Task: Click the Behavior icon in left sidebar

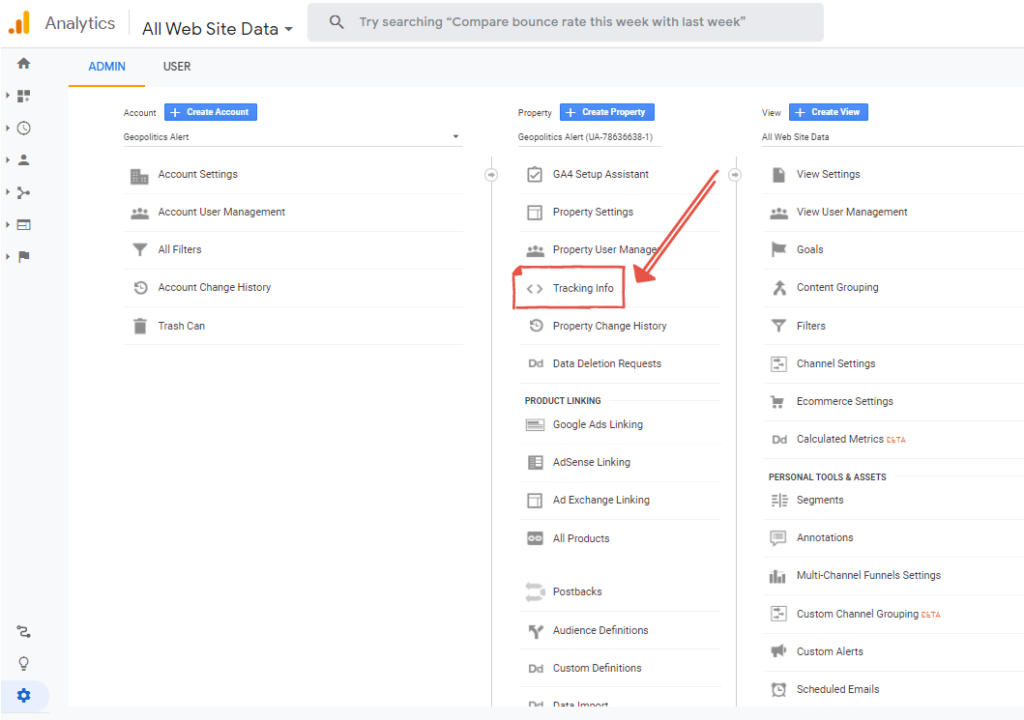Action: click(24, 224)
